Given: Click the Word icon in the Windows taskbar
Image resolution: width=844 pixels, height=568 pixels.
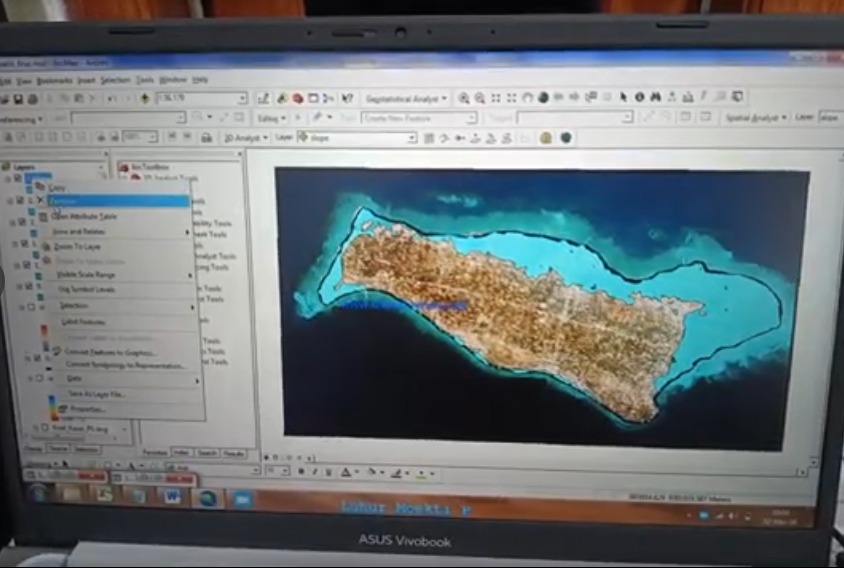Looking at the screenshot, I should point(172,496).
